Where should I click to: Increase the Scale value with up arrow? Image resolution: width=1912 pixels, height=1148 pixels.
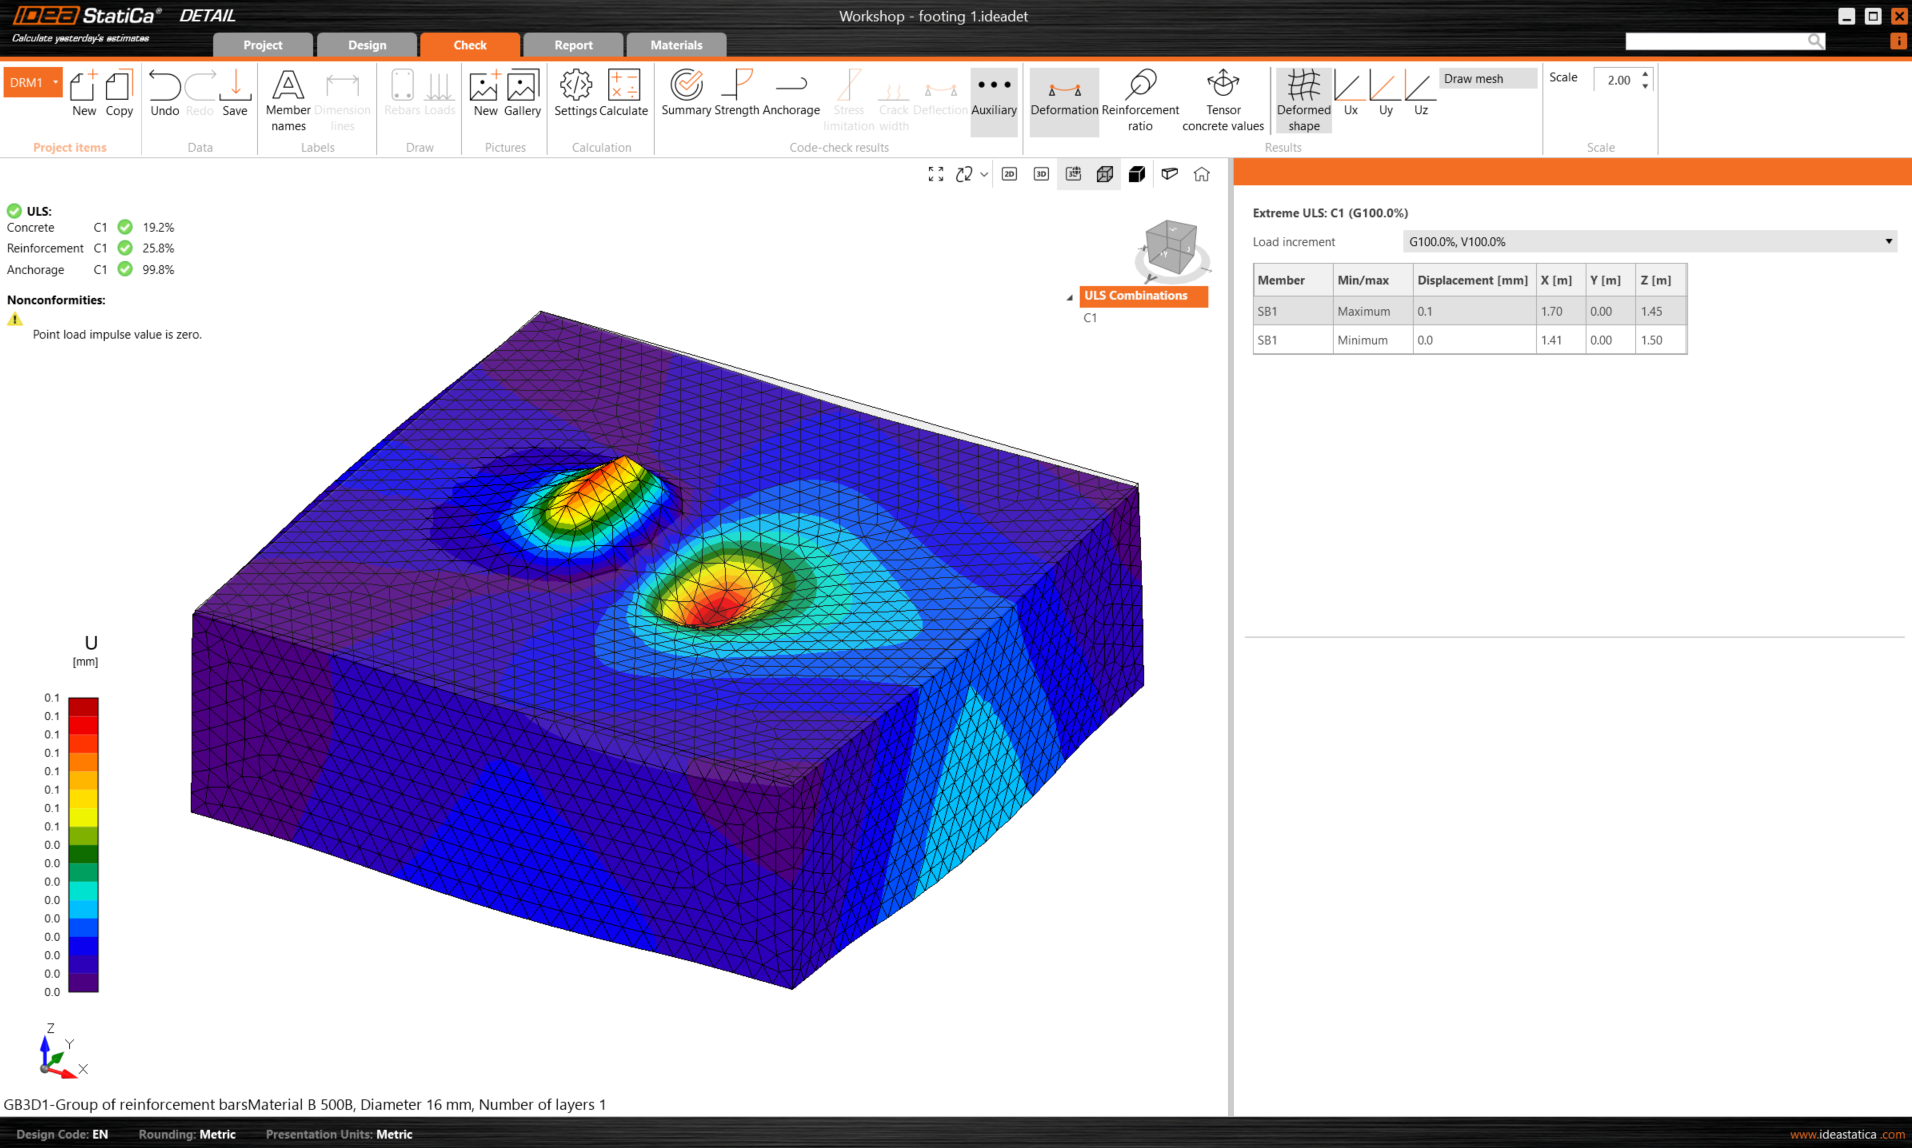tap(1645, 74)
